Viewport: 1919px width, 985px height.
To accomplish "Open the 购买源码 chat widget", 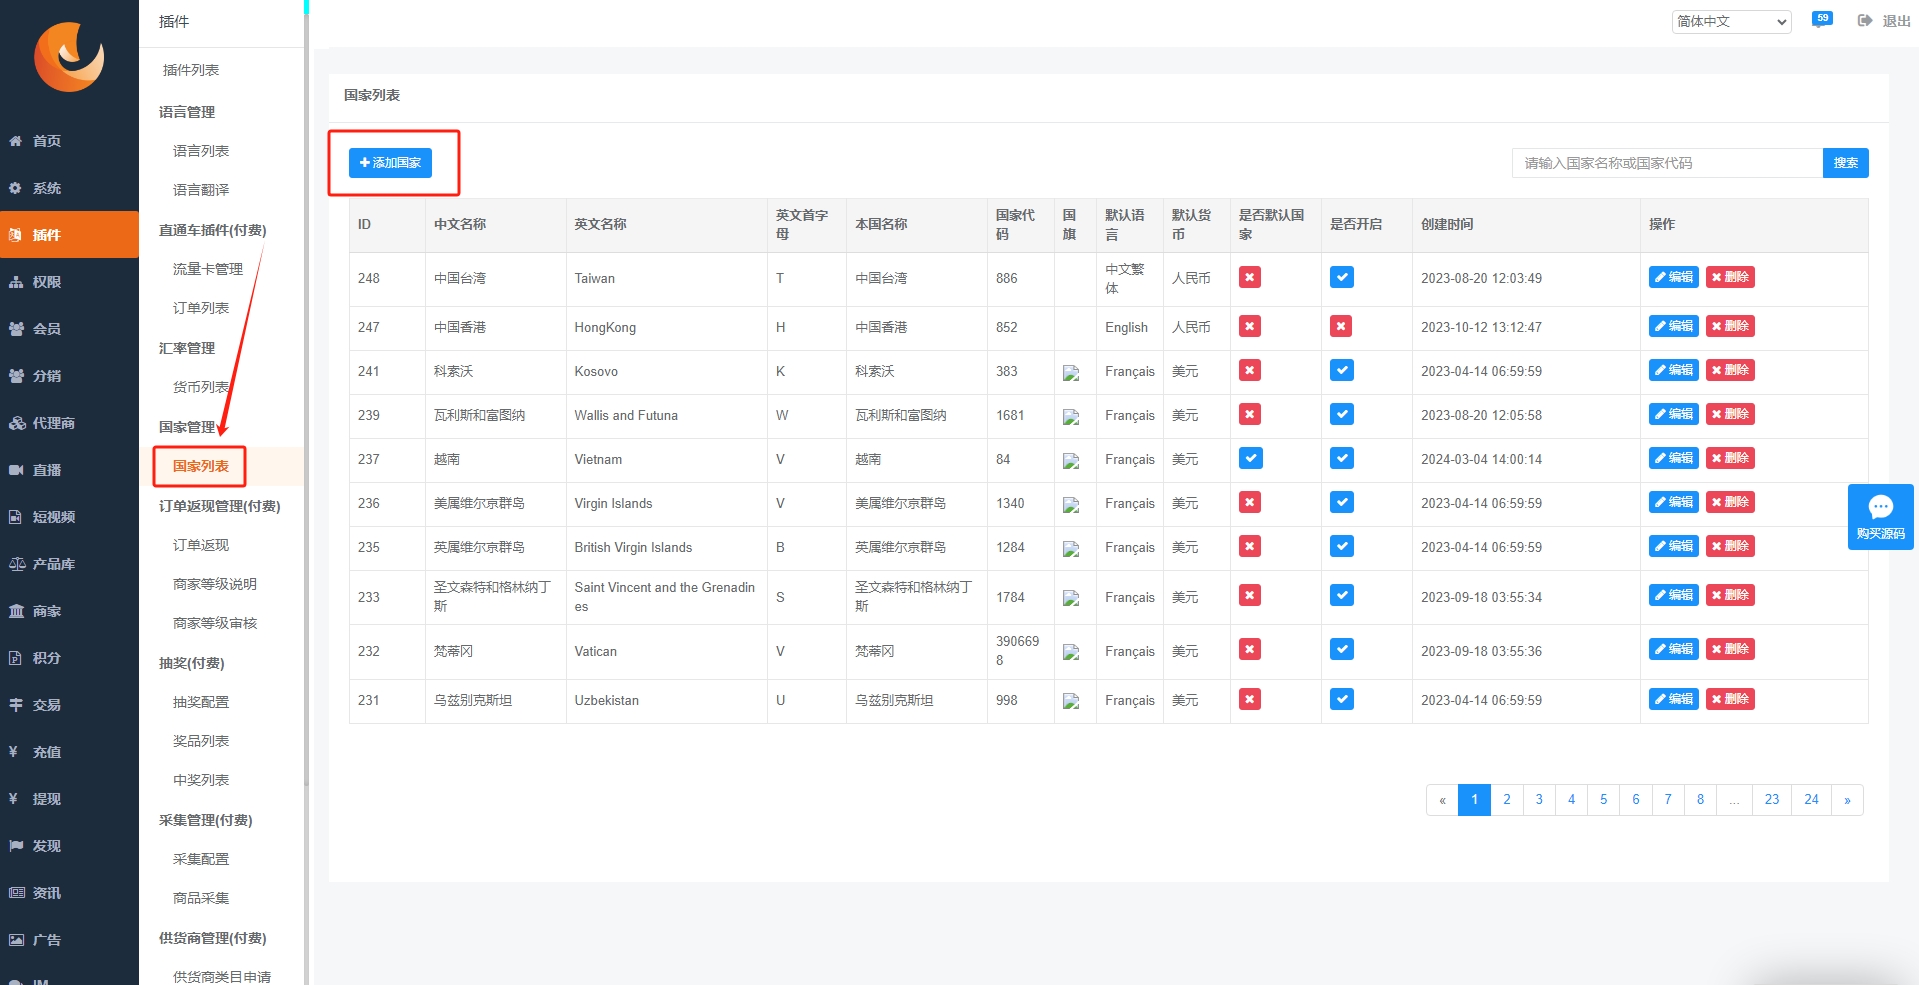I will 1880,516.
